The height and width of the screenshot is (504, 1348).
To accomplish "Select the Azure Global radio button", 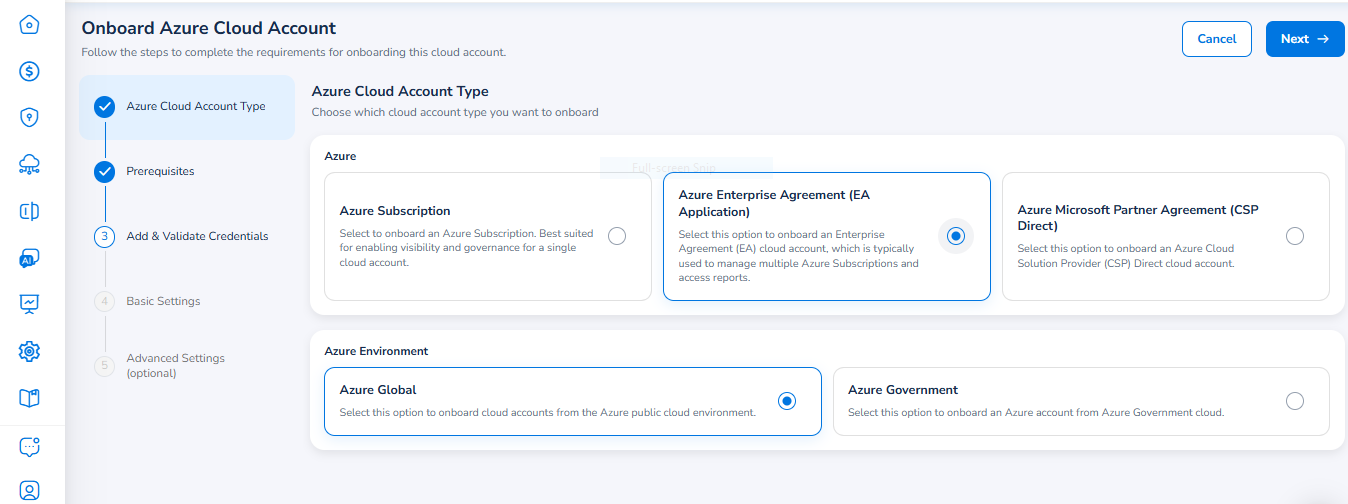I will coord(787,401).
